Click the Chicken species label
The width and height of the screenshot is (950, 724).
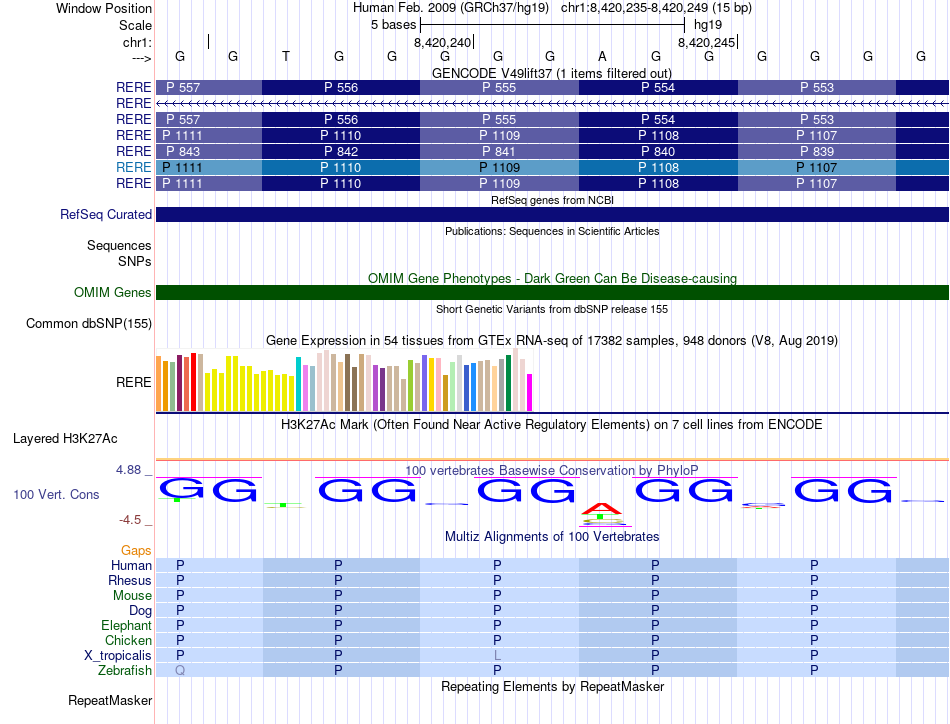128,640
